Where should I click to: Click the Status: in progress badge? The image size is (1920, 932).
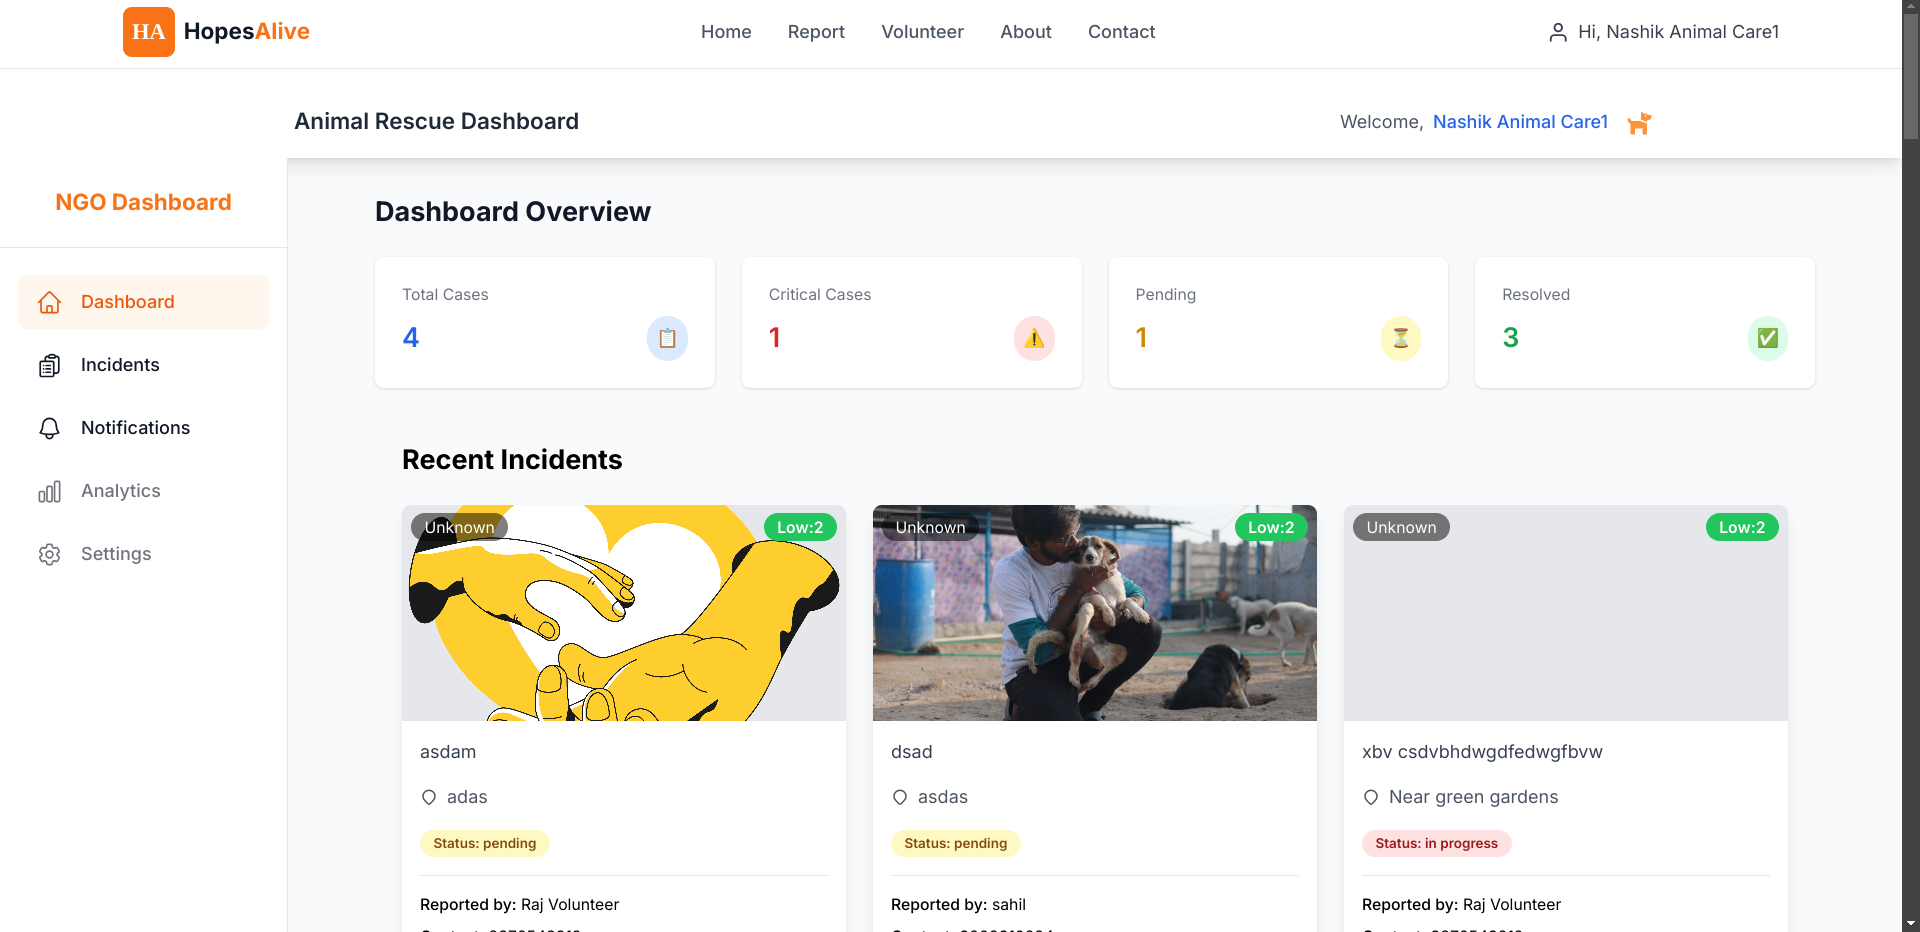click(1436, 843)
